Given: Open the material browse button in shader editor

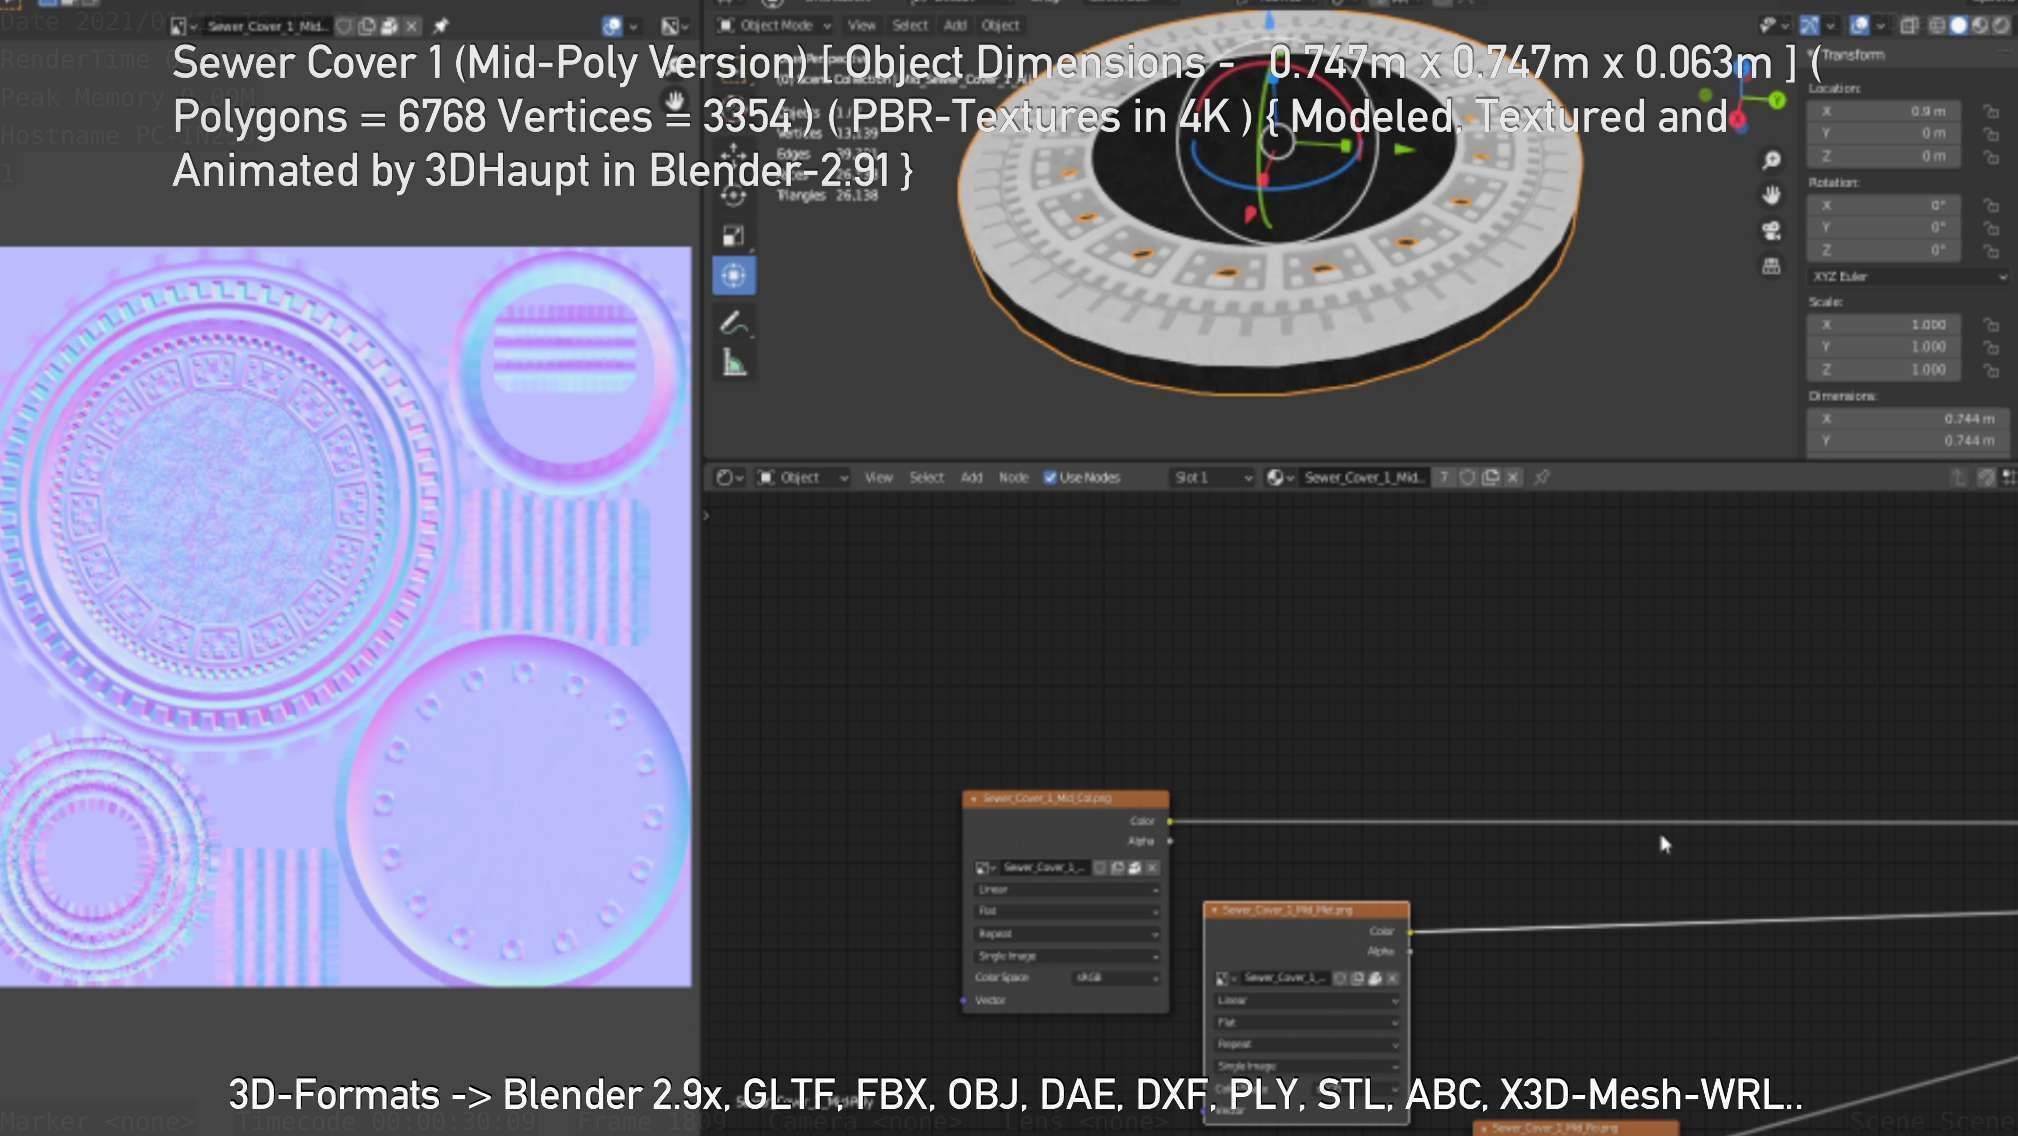Looking at the screenshot, I should click(1280, 477).
